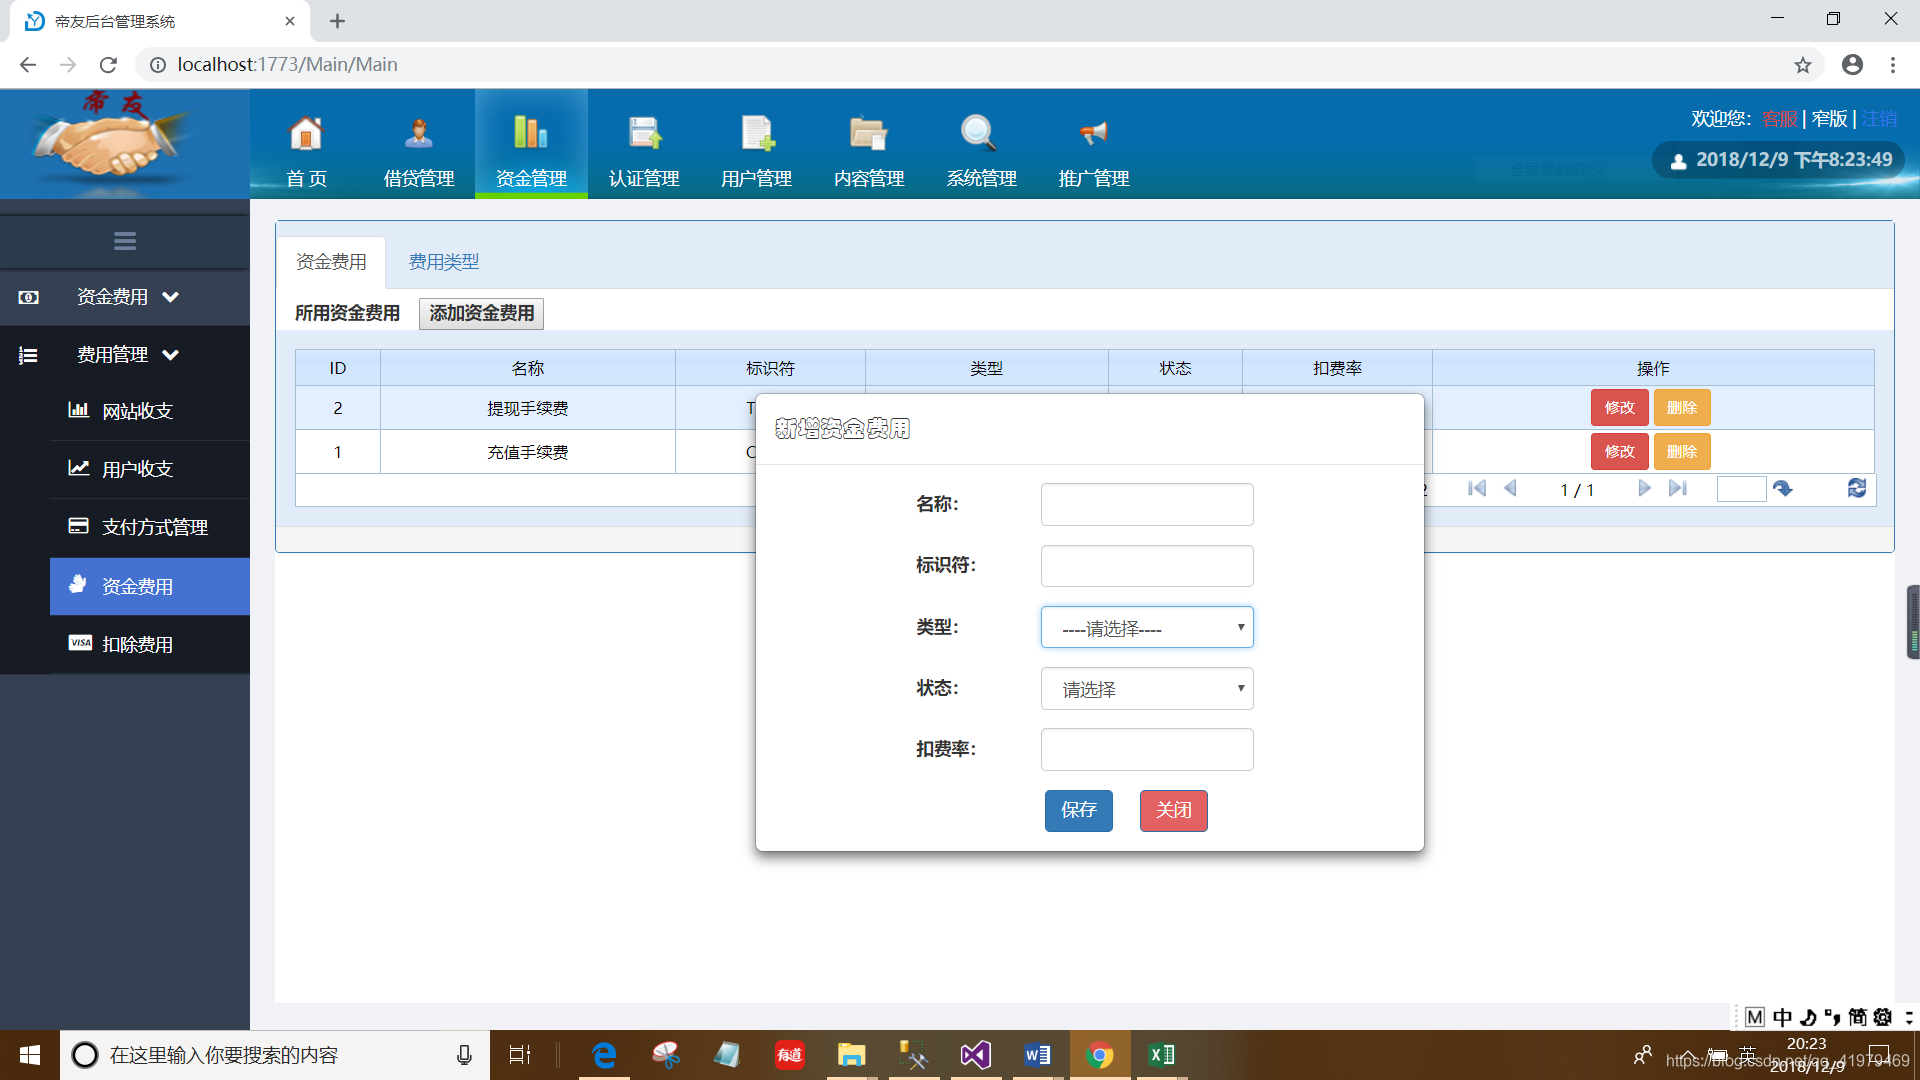The width and height of the screenshot is (1920, 1080).
Task: Focus the 标识符 identifier input field
Action: 1147,566
